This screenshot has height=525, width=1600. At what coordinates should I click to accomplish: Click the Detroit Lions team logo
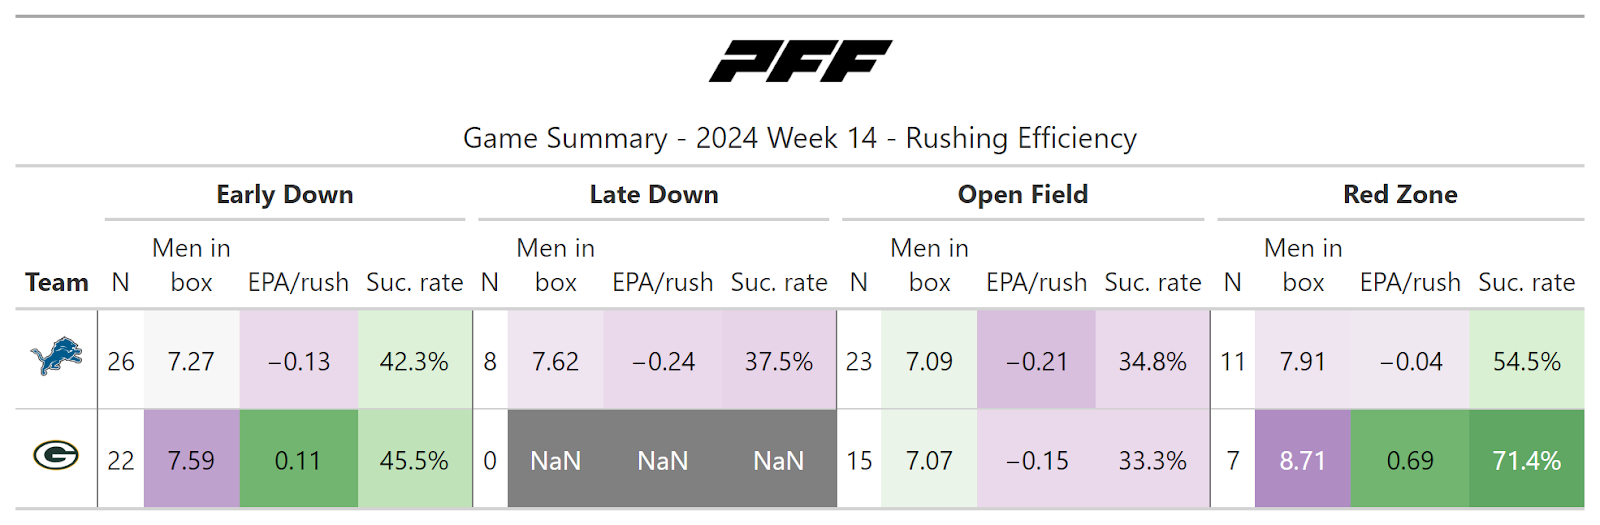[x=57, y=357]
